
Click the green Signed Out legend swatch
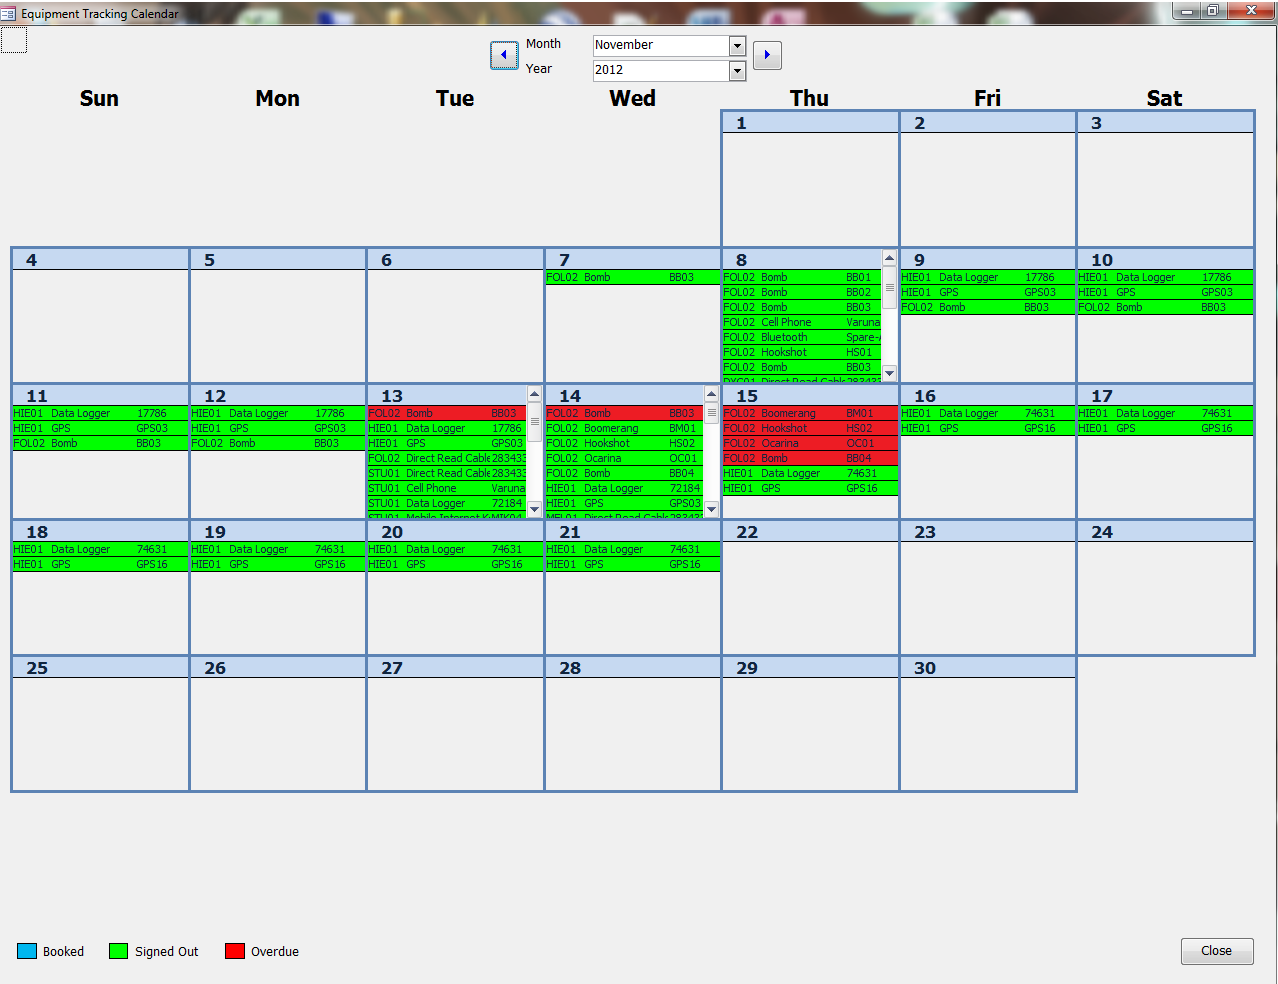click(x=119, y=951)
